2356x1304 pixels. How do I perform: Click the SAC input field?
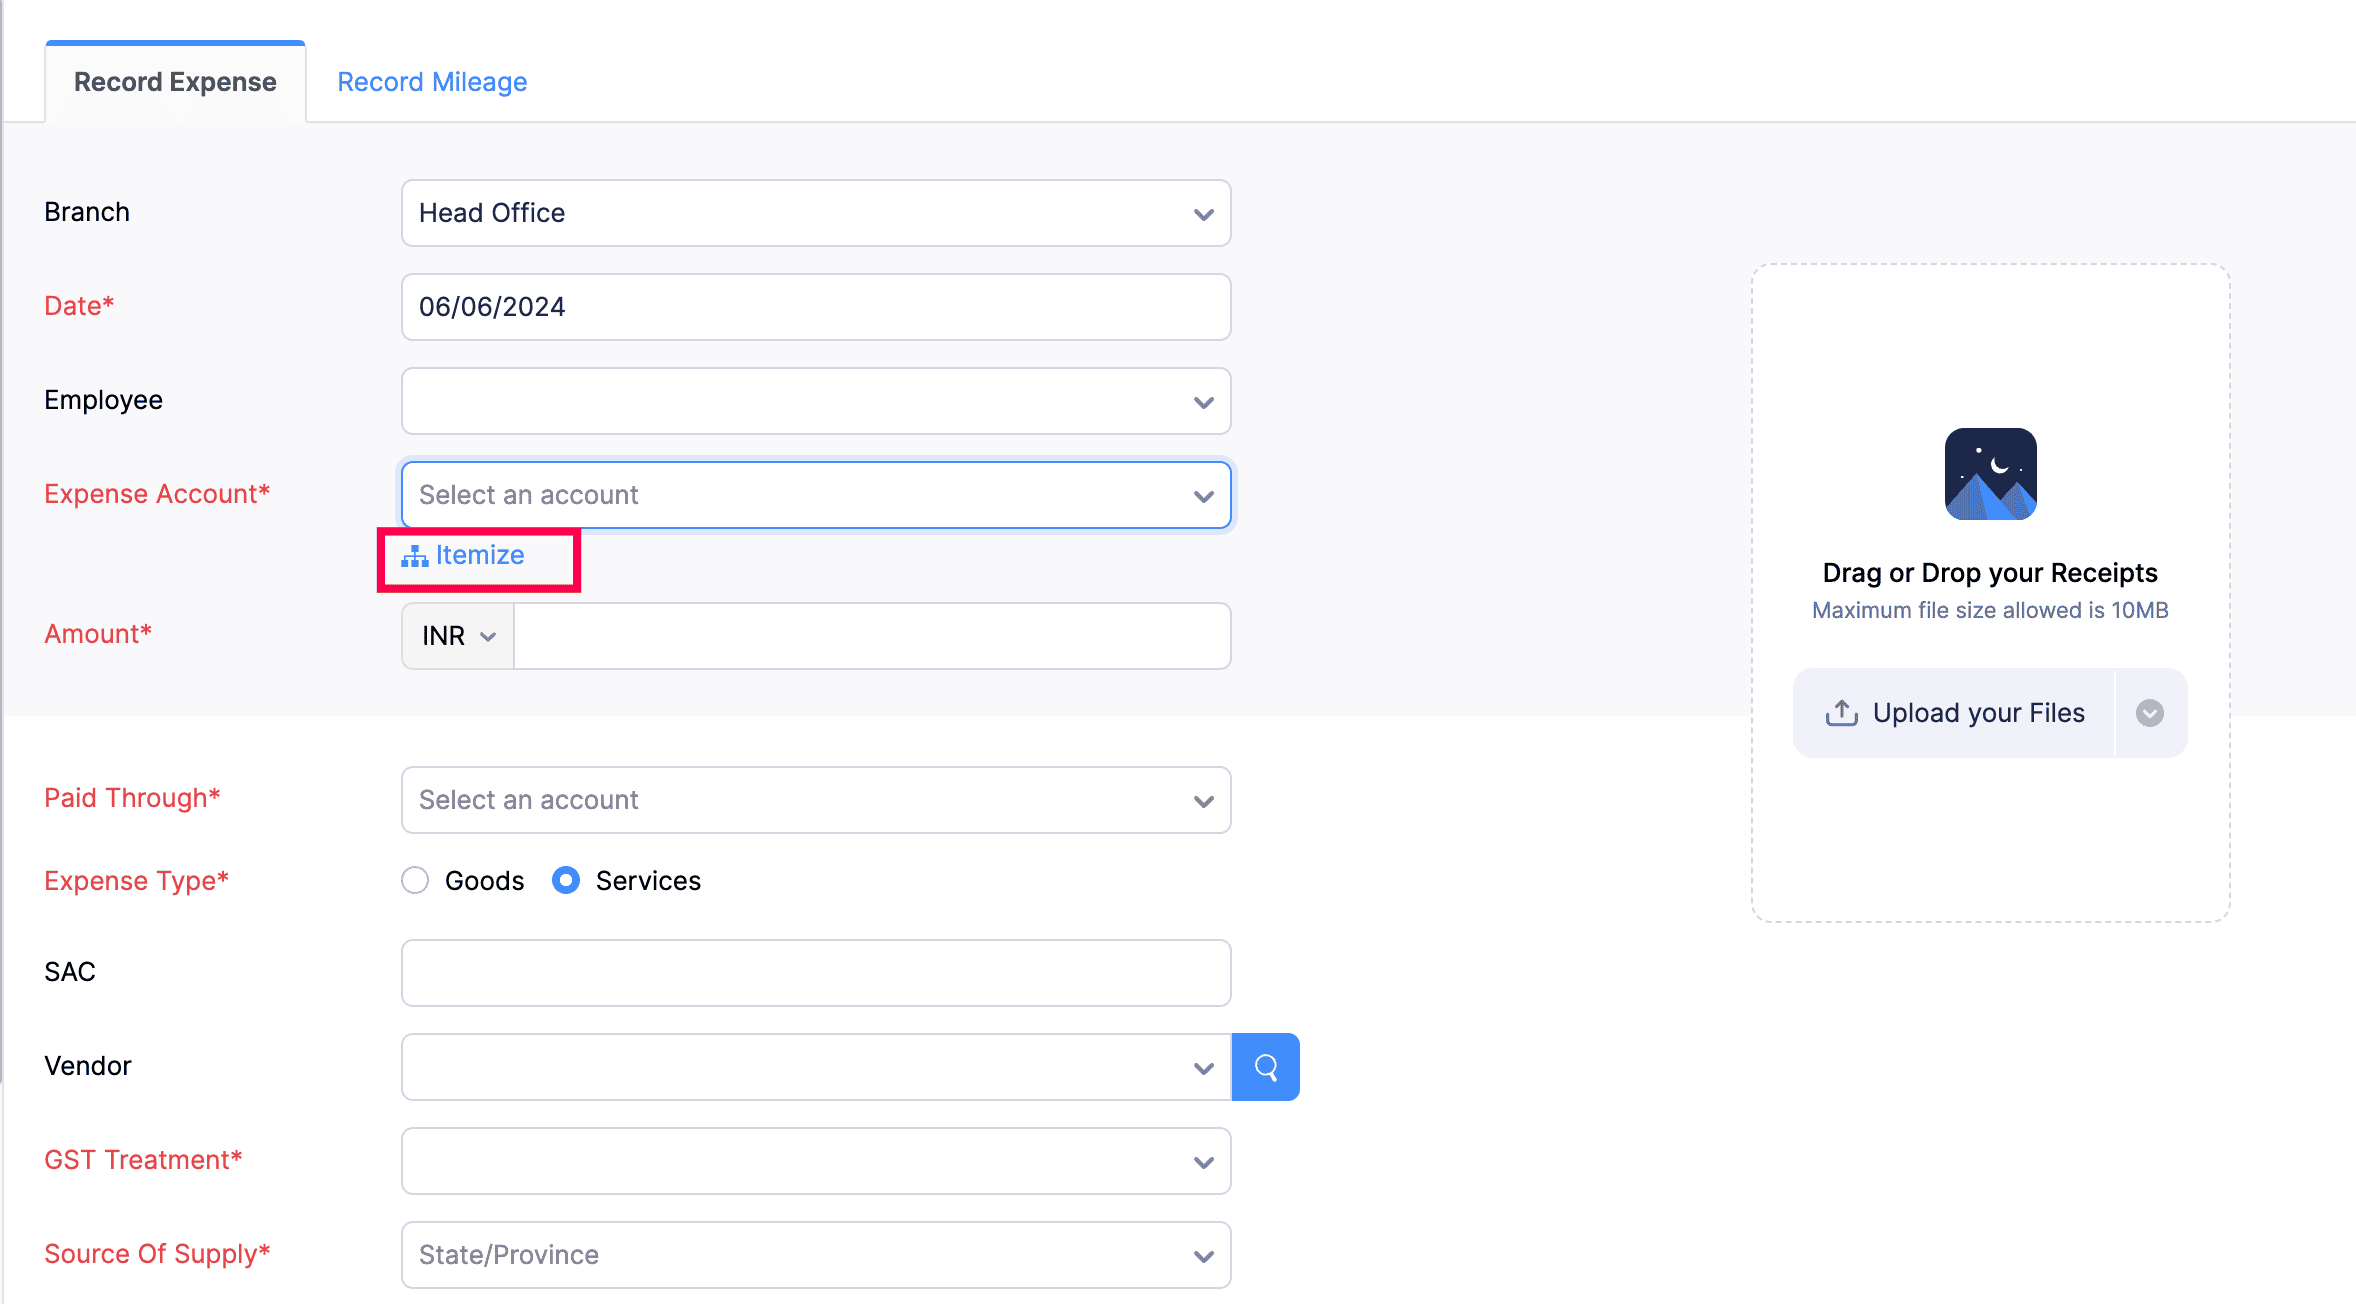[x=815, y=972]
